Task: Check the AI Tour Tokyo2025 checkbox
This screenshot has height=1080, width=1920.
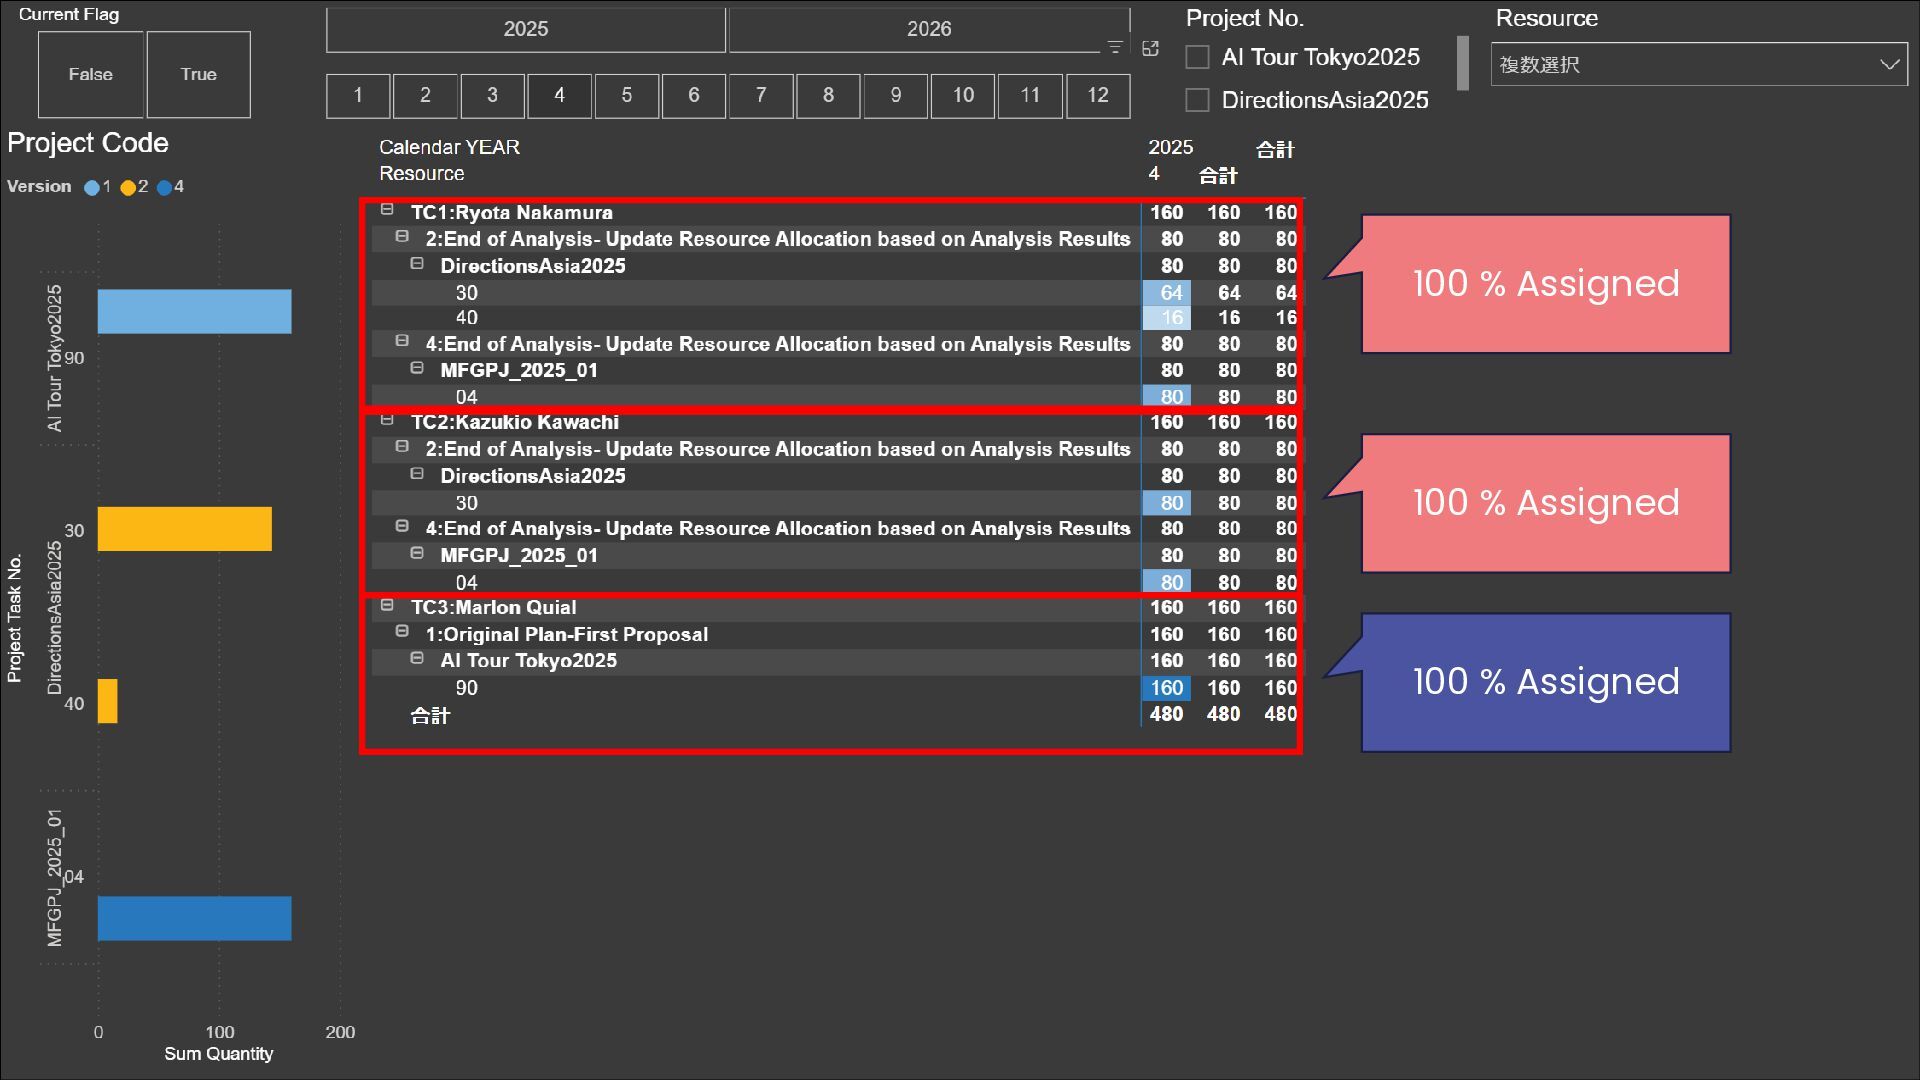Action: (x=1197, y=57)
